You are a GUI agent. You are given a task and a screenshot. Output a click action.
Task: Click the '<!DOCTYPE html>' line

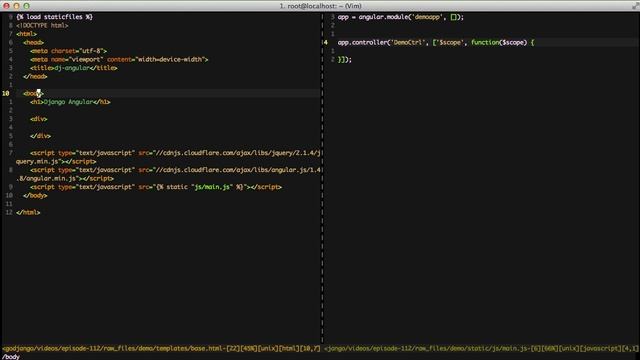coord(42,25)
